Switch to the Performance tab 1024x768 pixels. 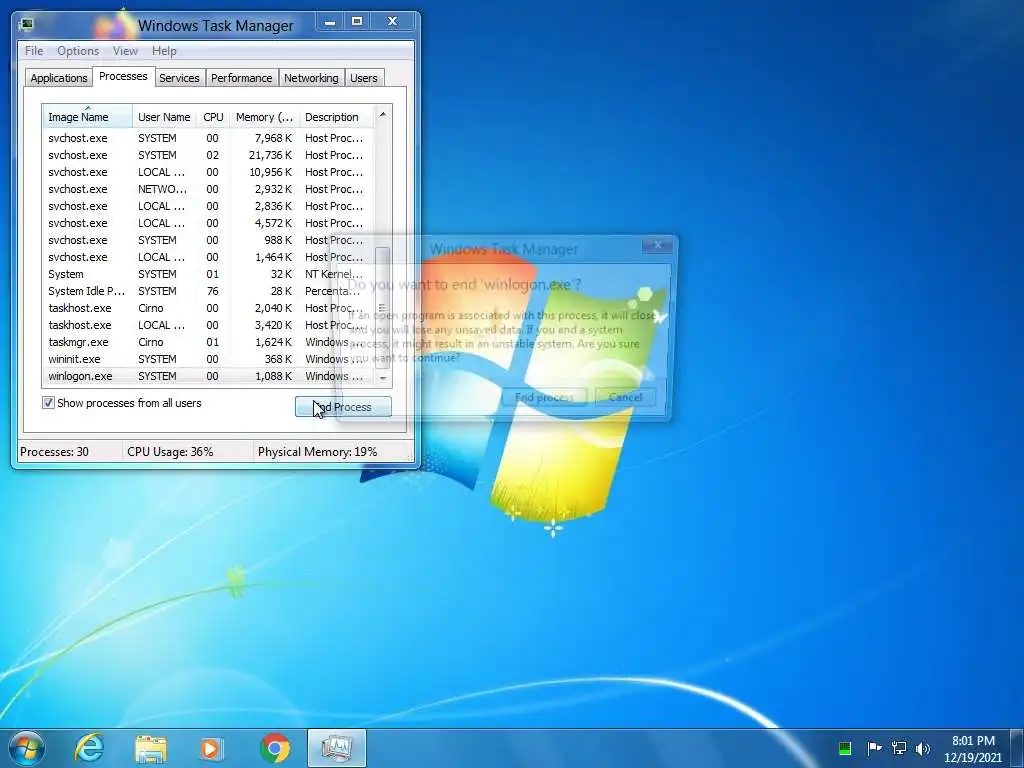[242, 78]
